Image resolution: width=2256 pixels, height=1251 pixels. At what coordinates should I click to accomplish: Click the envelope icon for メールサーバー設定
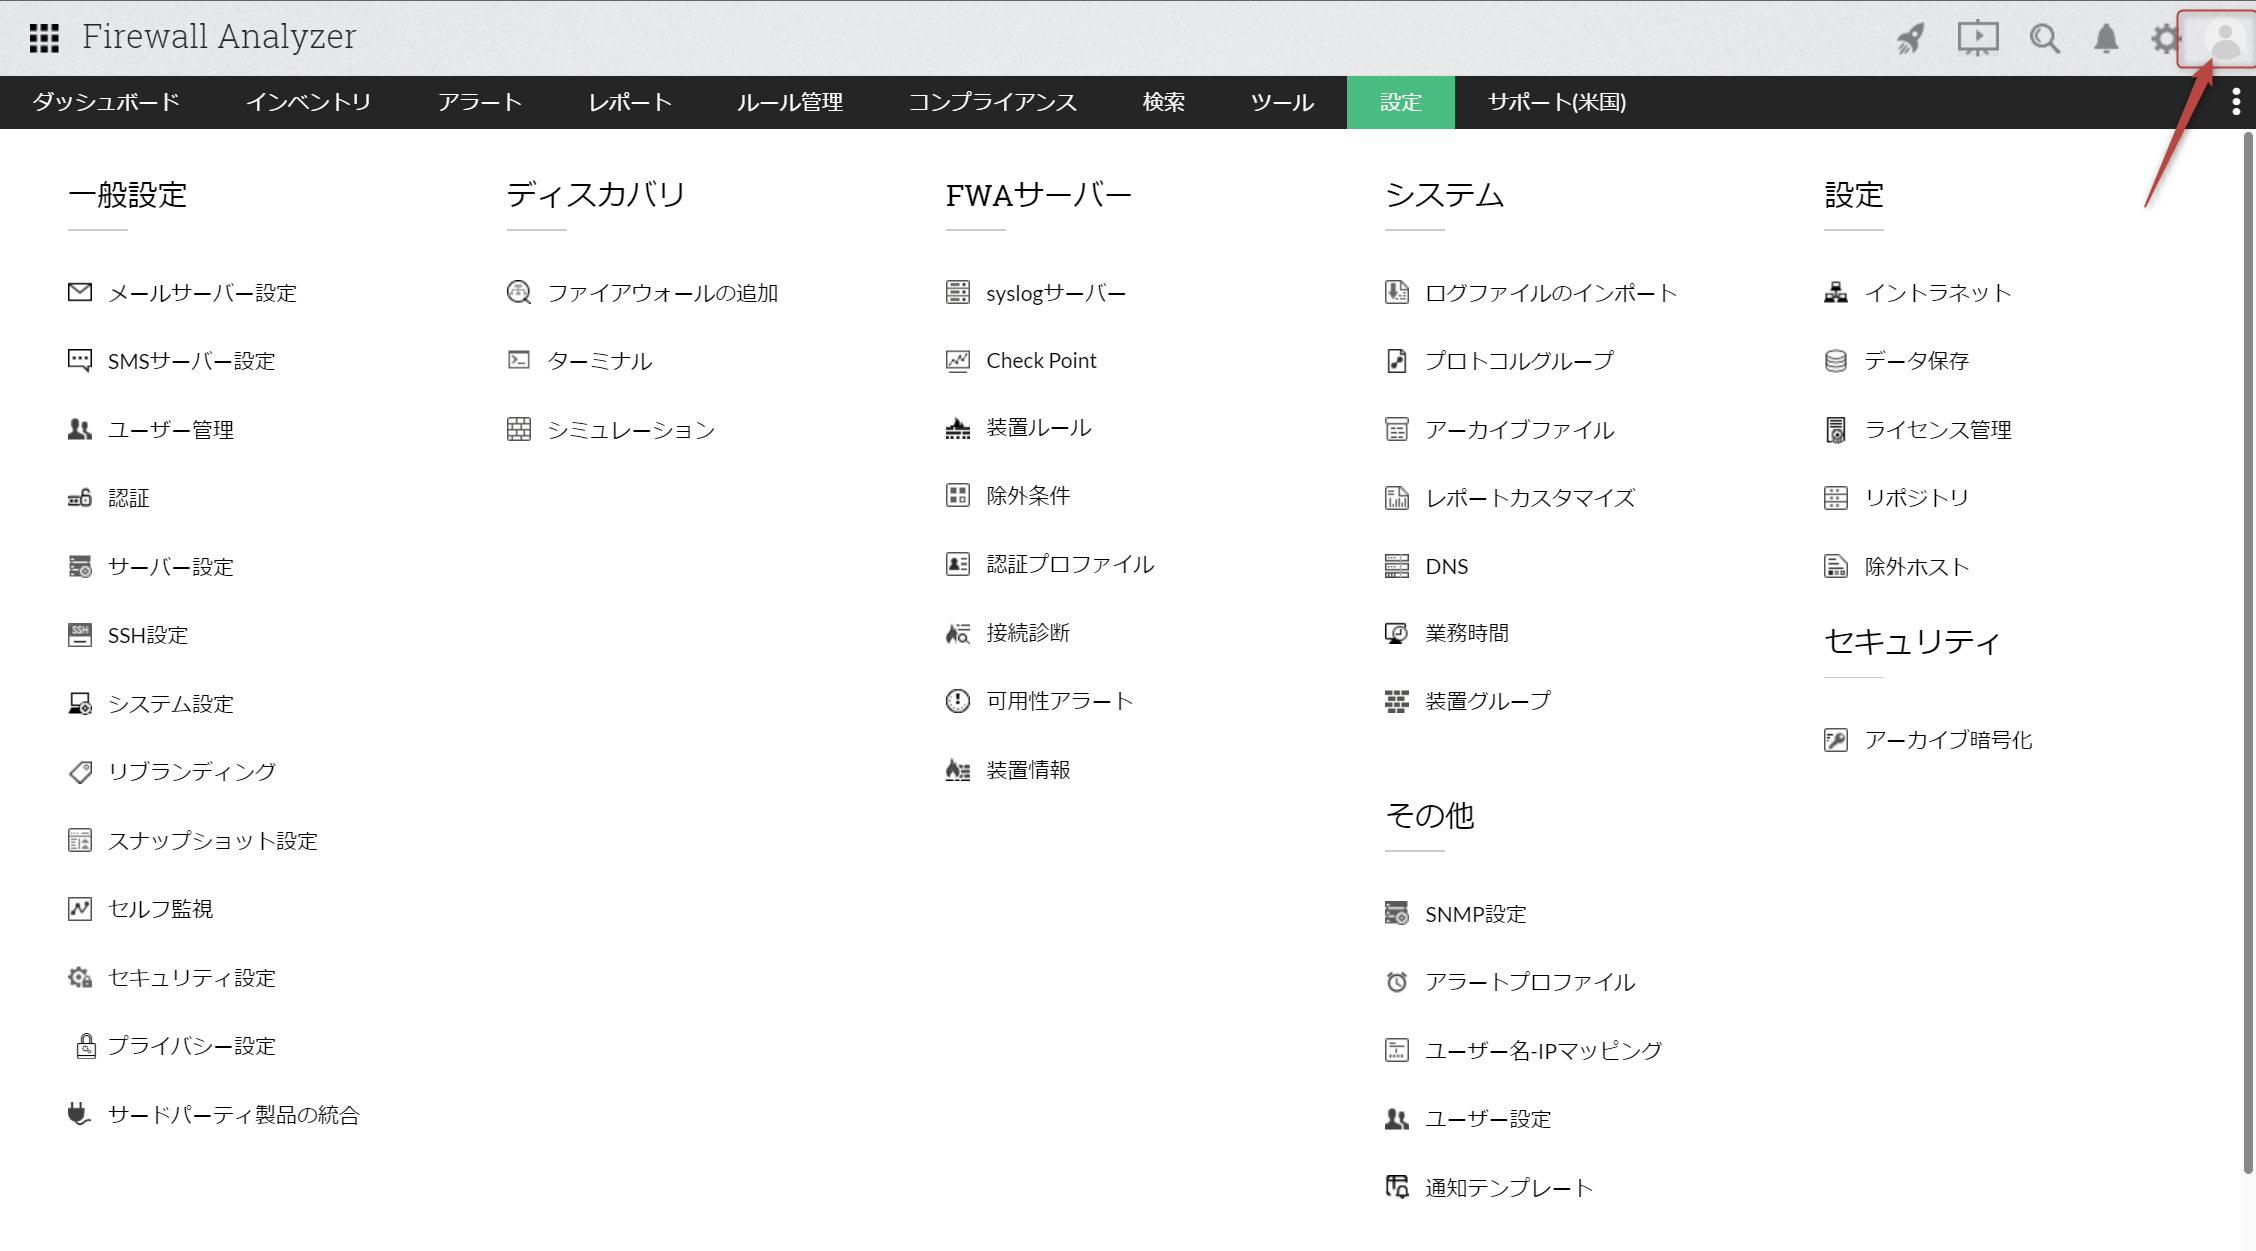coord(80,292)
